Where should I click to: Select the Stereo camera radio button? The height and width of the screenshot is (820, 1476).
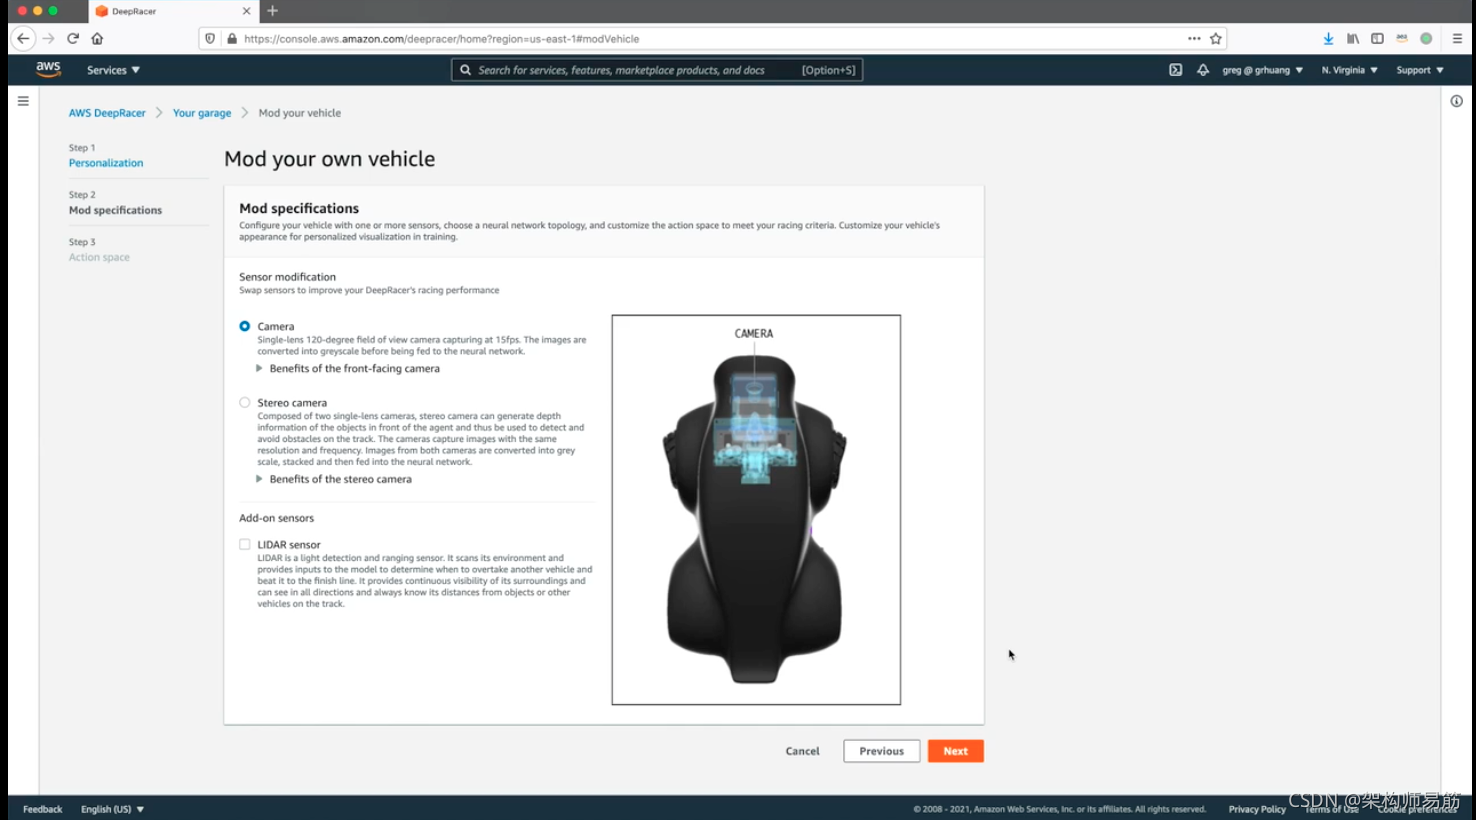[x=244, y=402]
